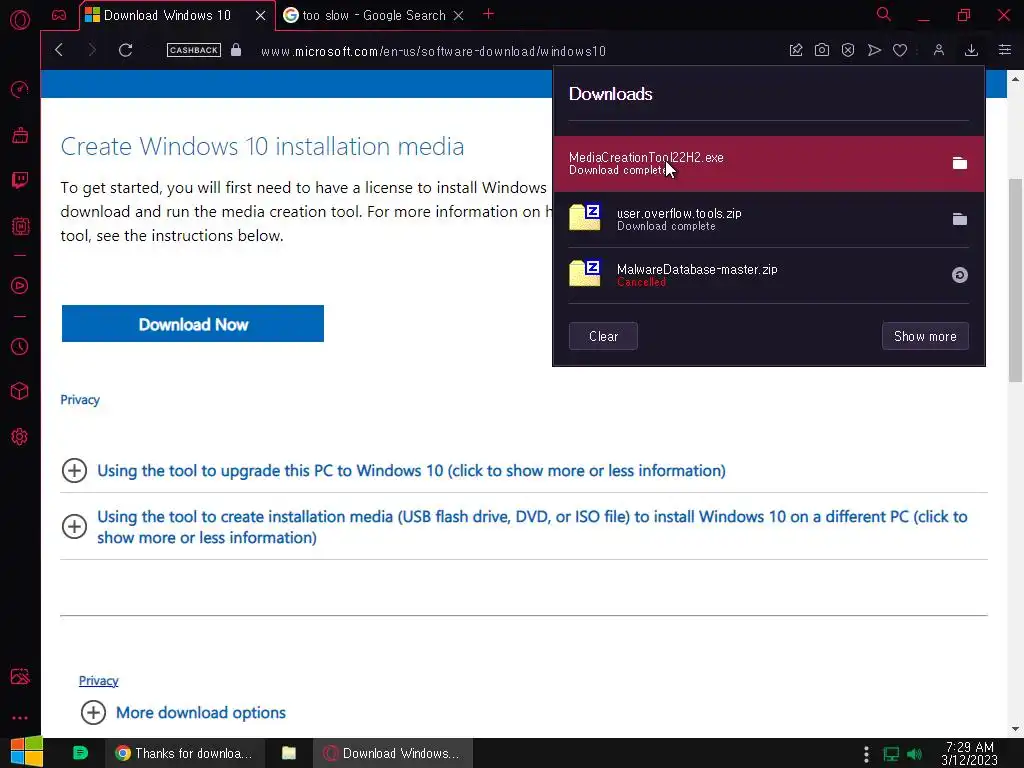Click the page vertical scrollbar thumb
The height and width of the screenshot is (768, 1024).
(1015, 280)
